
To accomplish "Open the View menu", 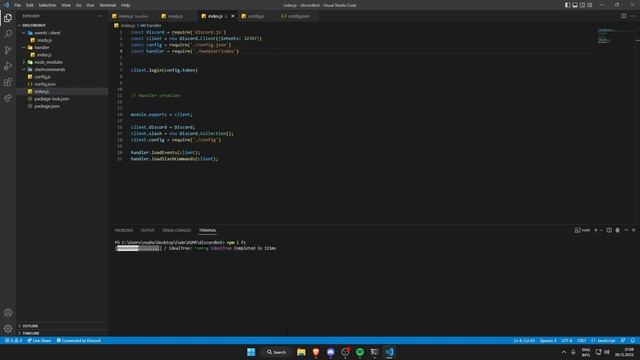I will click(66, 5).
